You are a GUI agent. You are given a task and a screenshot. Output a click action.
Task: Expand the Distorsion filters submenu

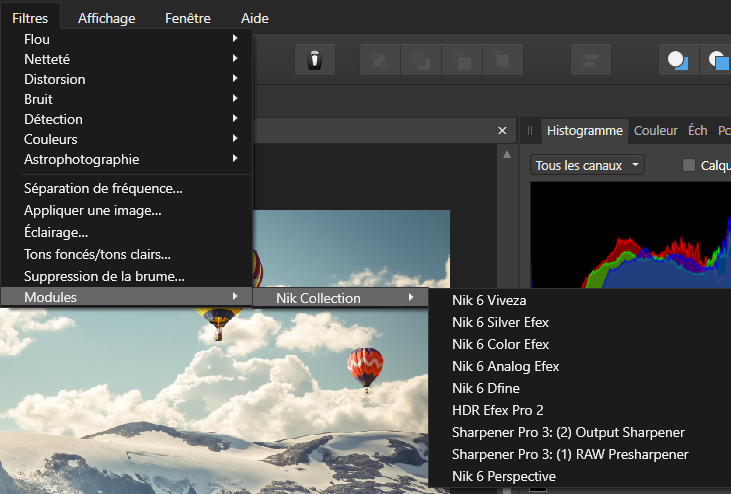coord(127,79)
